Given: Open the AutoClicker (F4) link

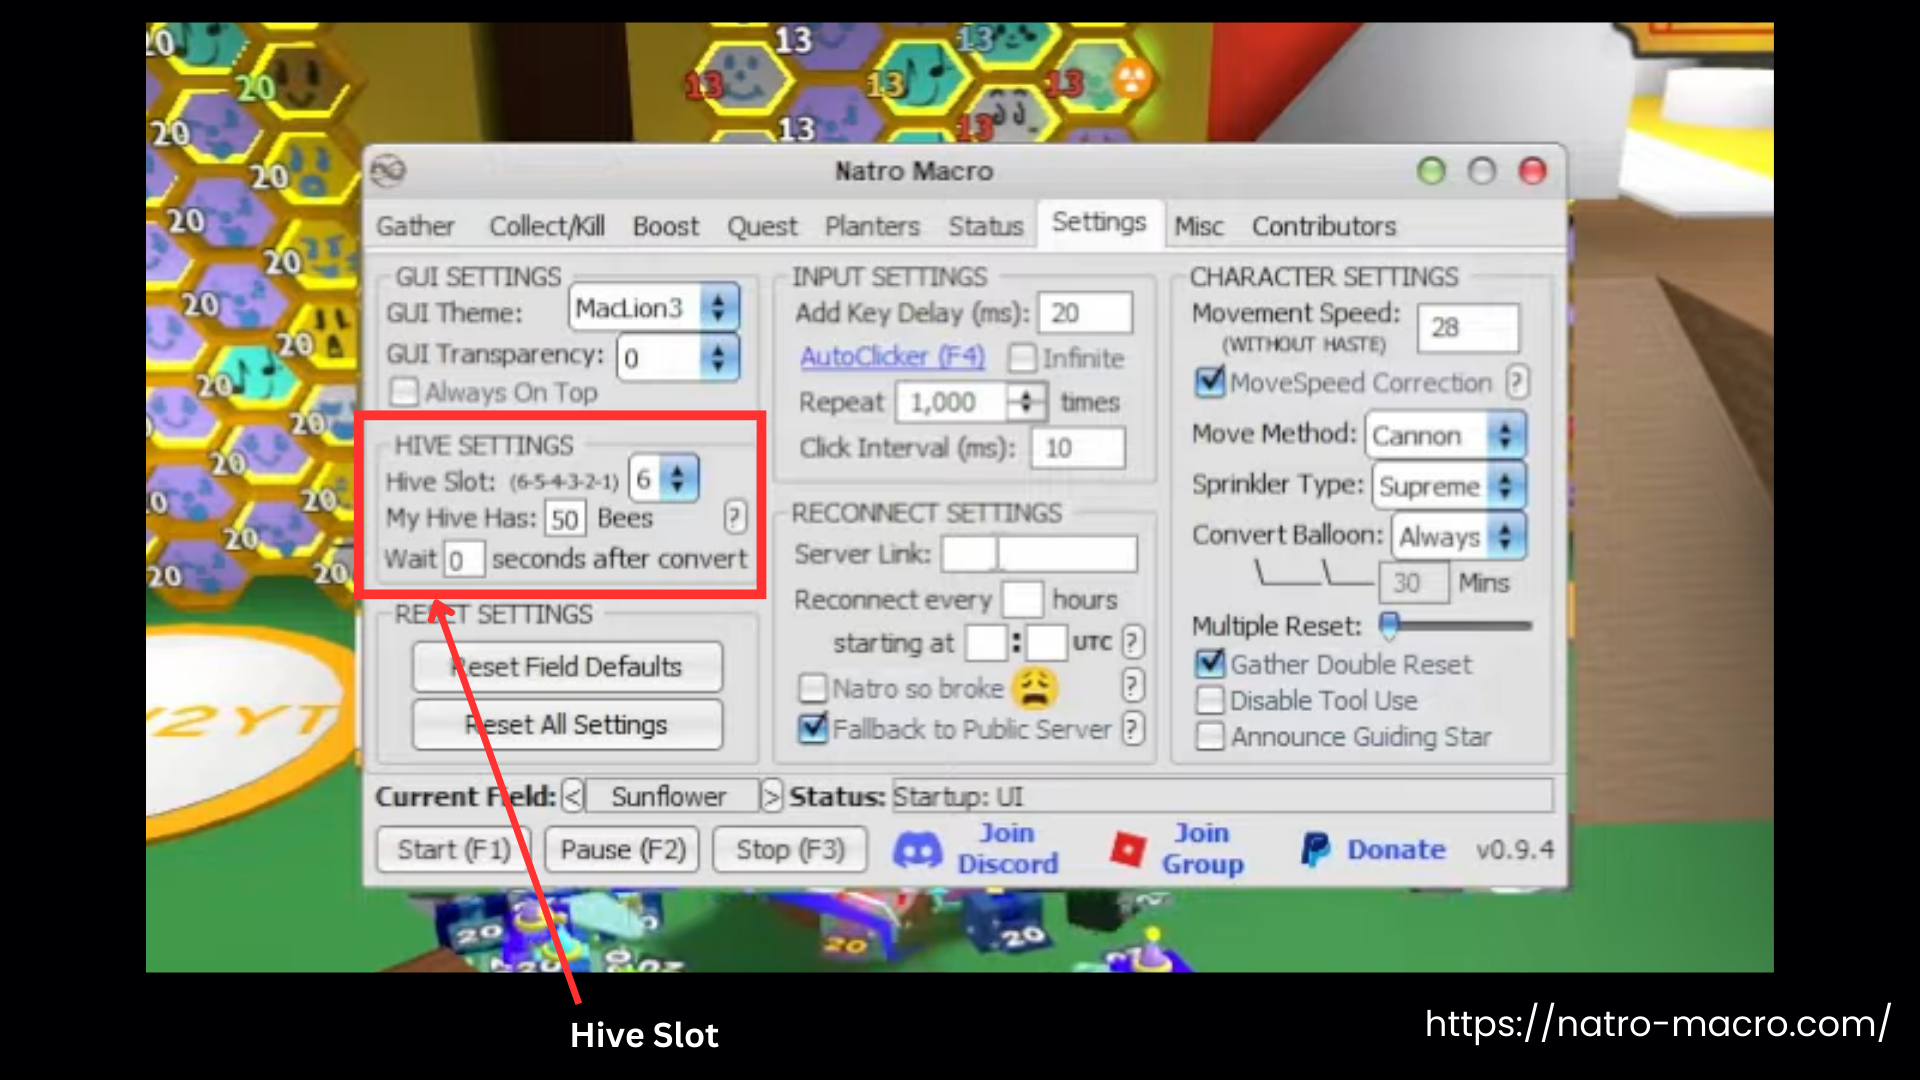Looking at the screenshot, I should tap(891, 357).
